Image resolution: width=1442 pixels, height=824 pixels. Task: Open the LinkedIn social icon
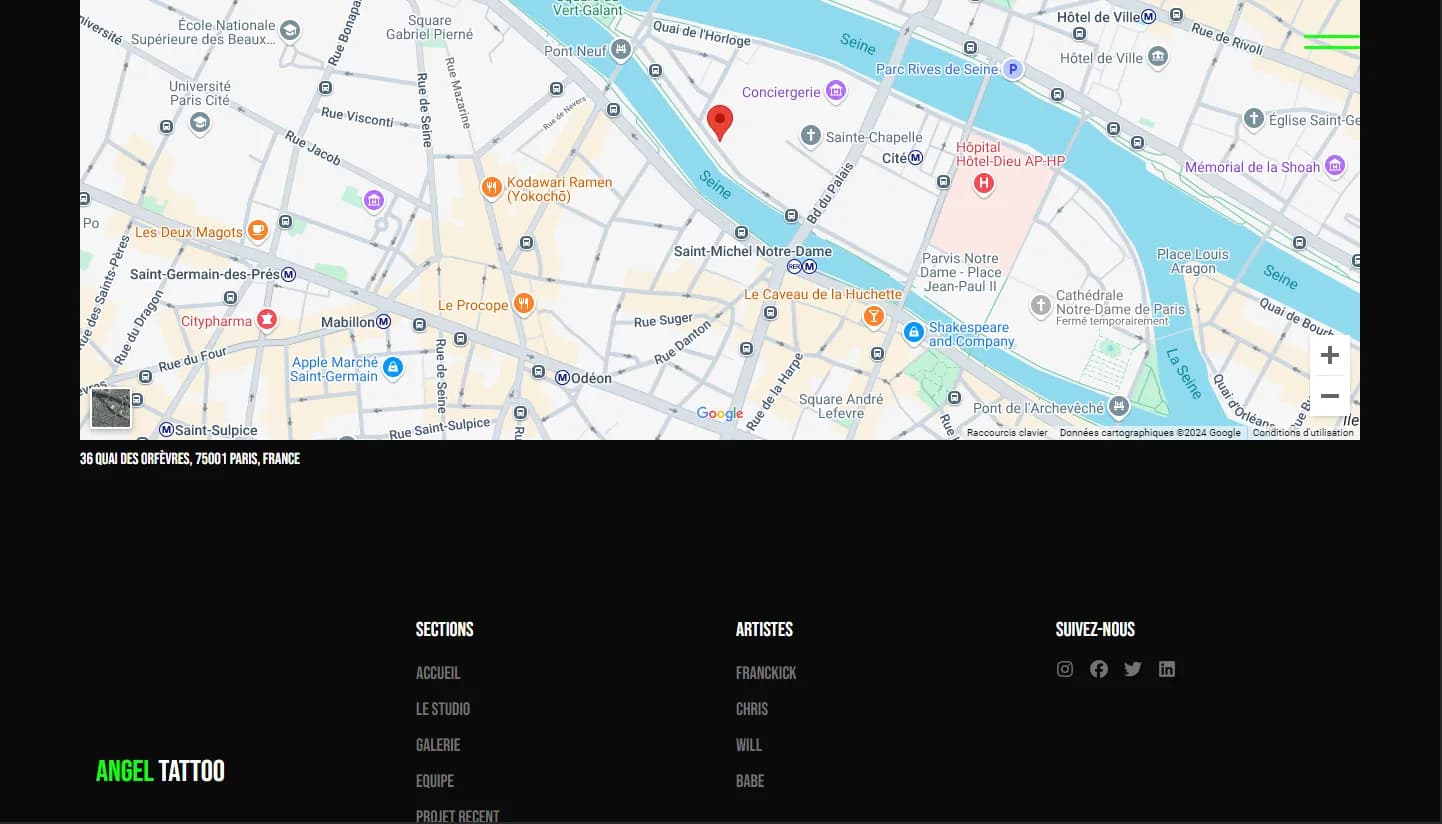[1167, 669]
